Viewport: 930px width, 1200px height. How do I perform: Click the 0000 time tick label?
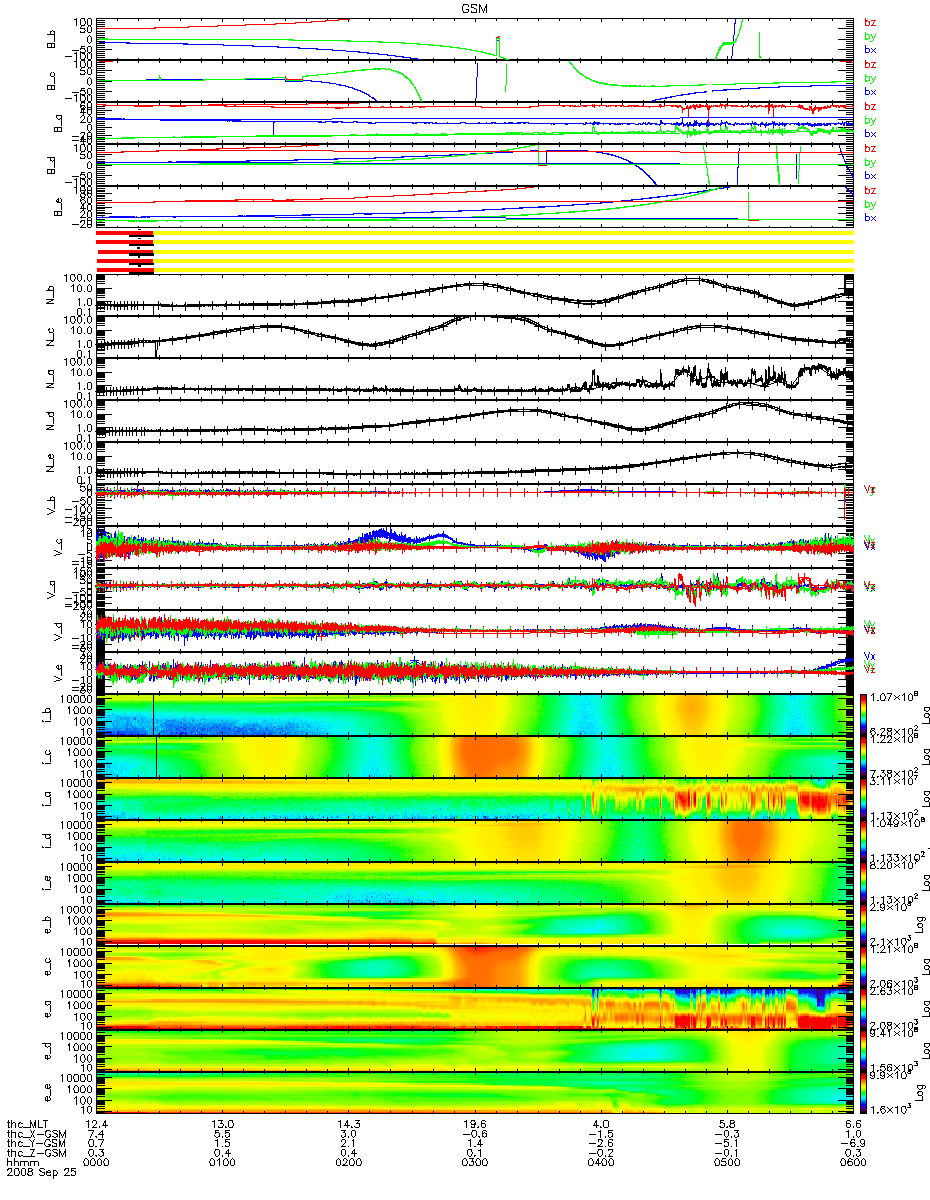pyautogui.click(x=97, y=1164)
